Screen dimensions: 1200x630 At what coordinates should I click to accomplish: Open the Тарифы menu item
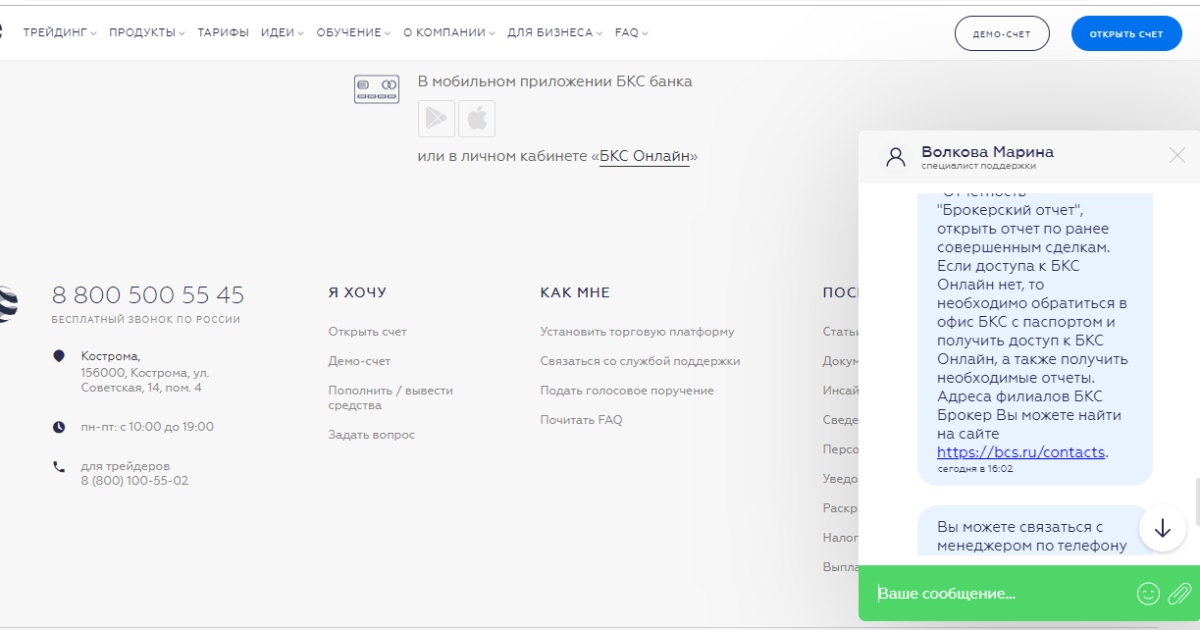[223, 33]
